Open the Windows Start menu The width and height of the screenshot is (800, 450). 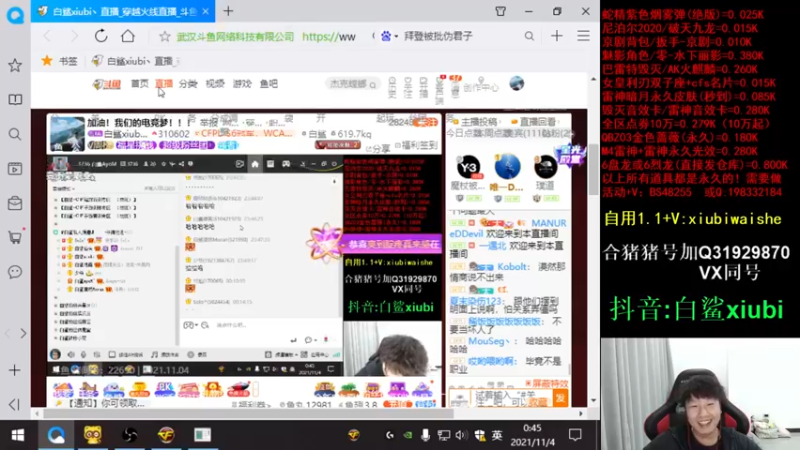[x=18, y=435]
